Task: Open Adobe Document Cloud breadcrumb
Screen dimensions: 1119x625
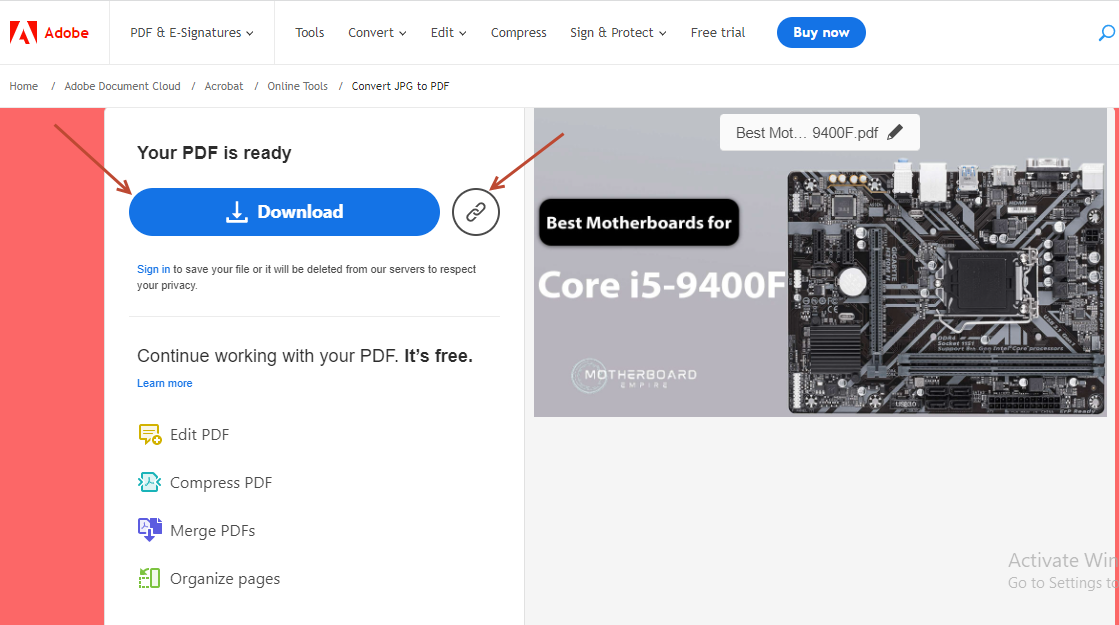Action: click(123, 86)
